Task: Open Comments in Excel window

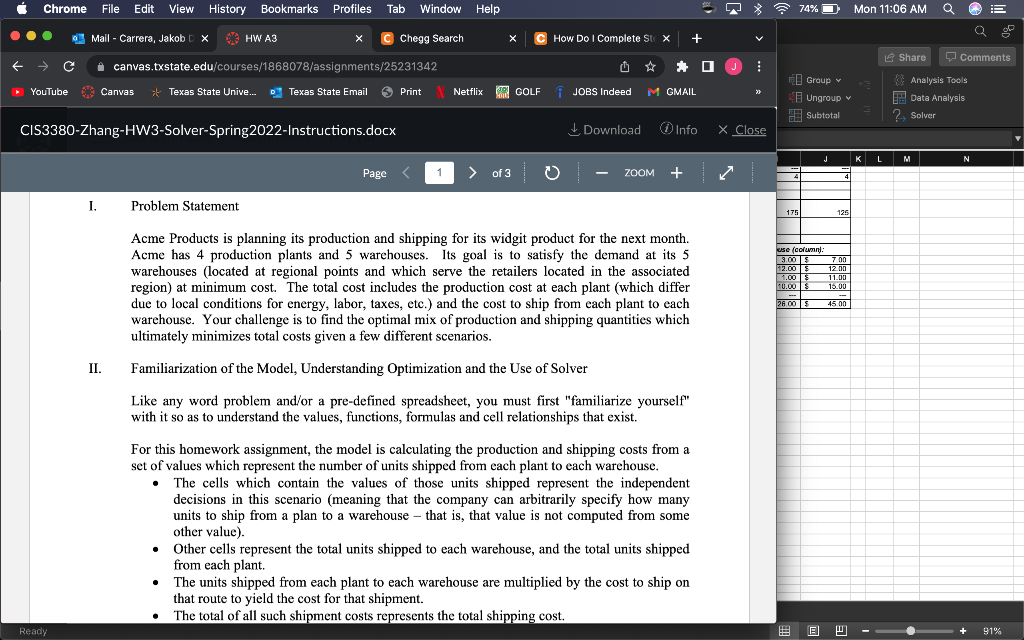Action: (978, 57)
